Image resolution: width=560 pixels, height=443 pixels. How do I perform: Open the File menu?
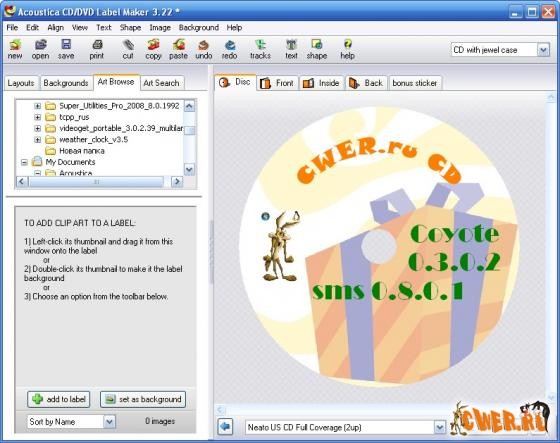(12, 28)
